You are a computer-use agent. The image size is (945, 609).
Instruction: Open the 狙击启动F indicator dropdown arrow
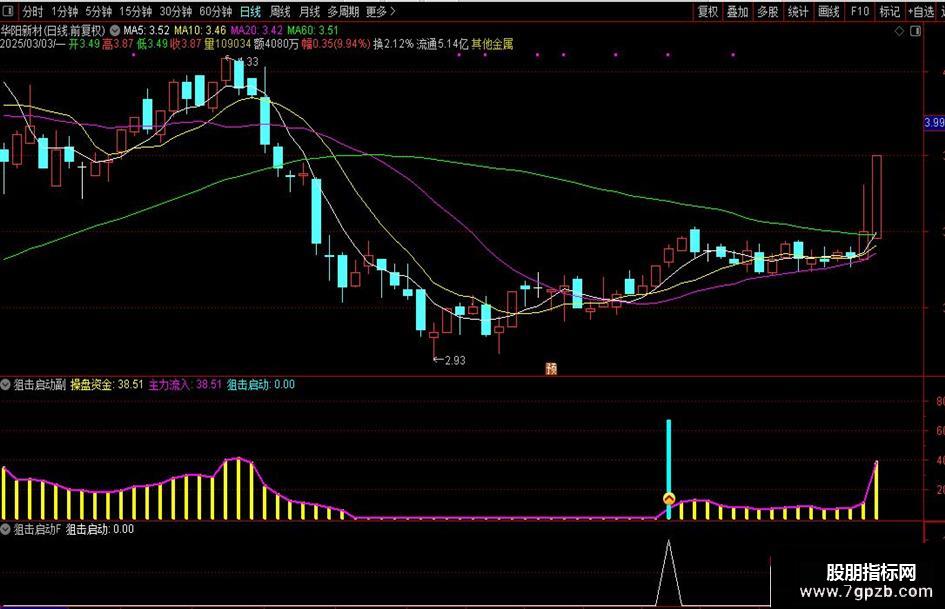pyautogui.click(x=6, y=529)
